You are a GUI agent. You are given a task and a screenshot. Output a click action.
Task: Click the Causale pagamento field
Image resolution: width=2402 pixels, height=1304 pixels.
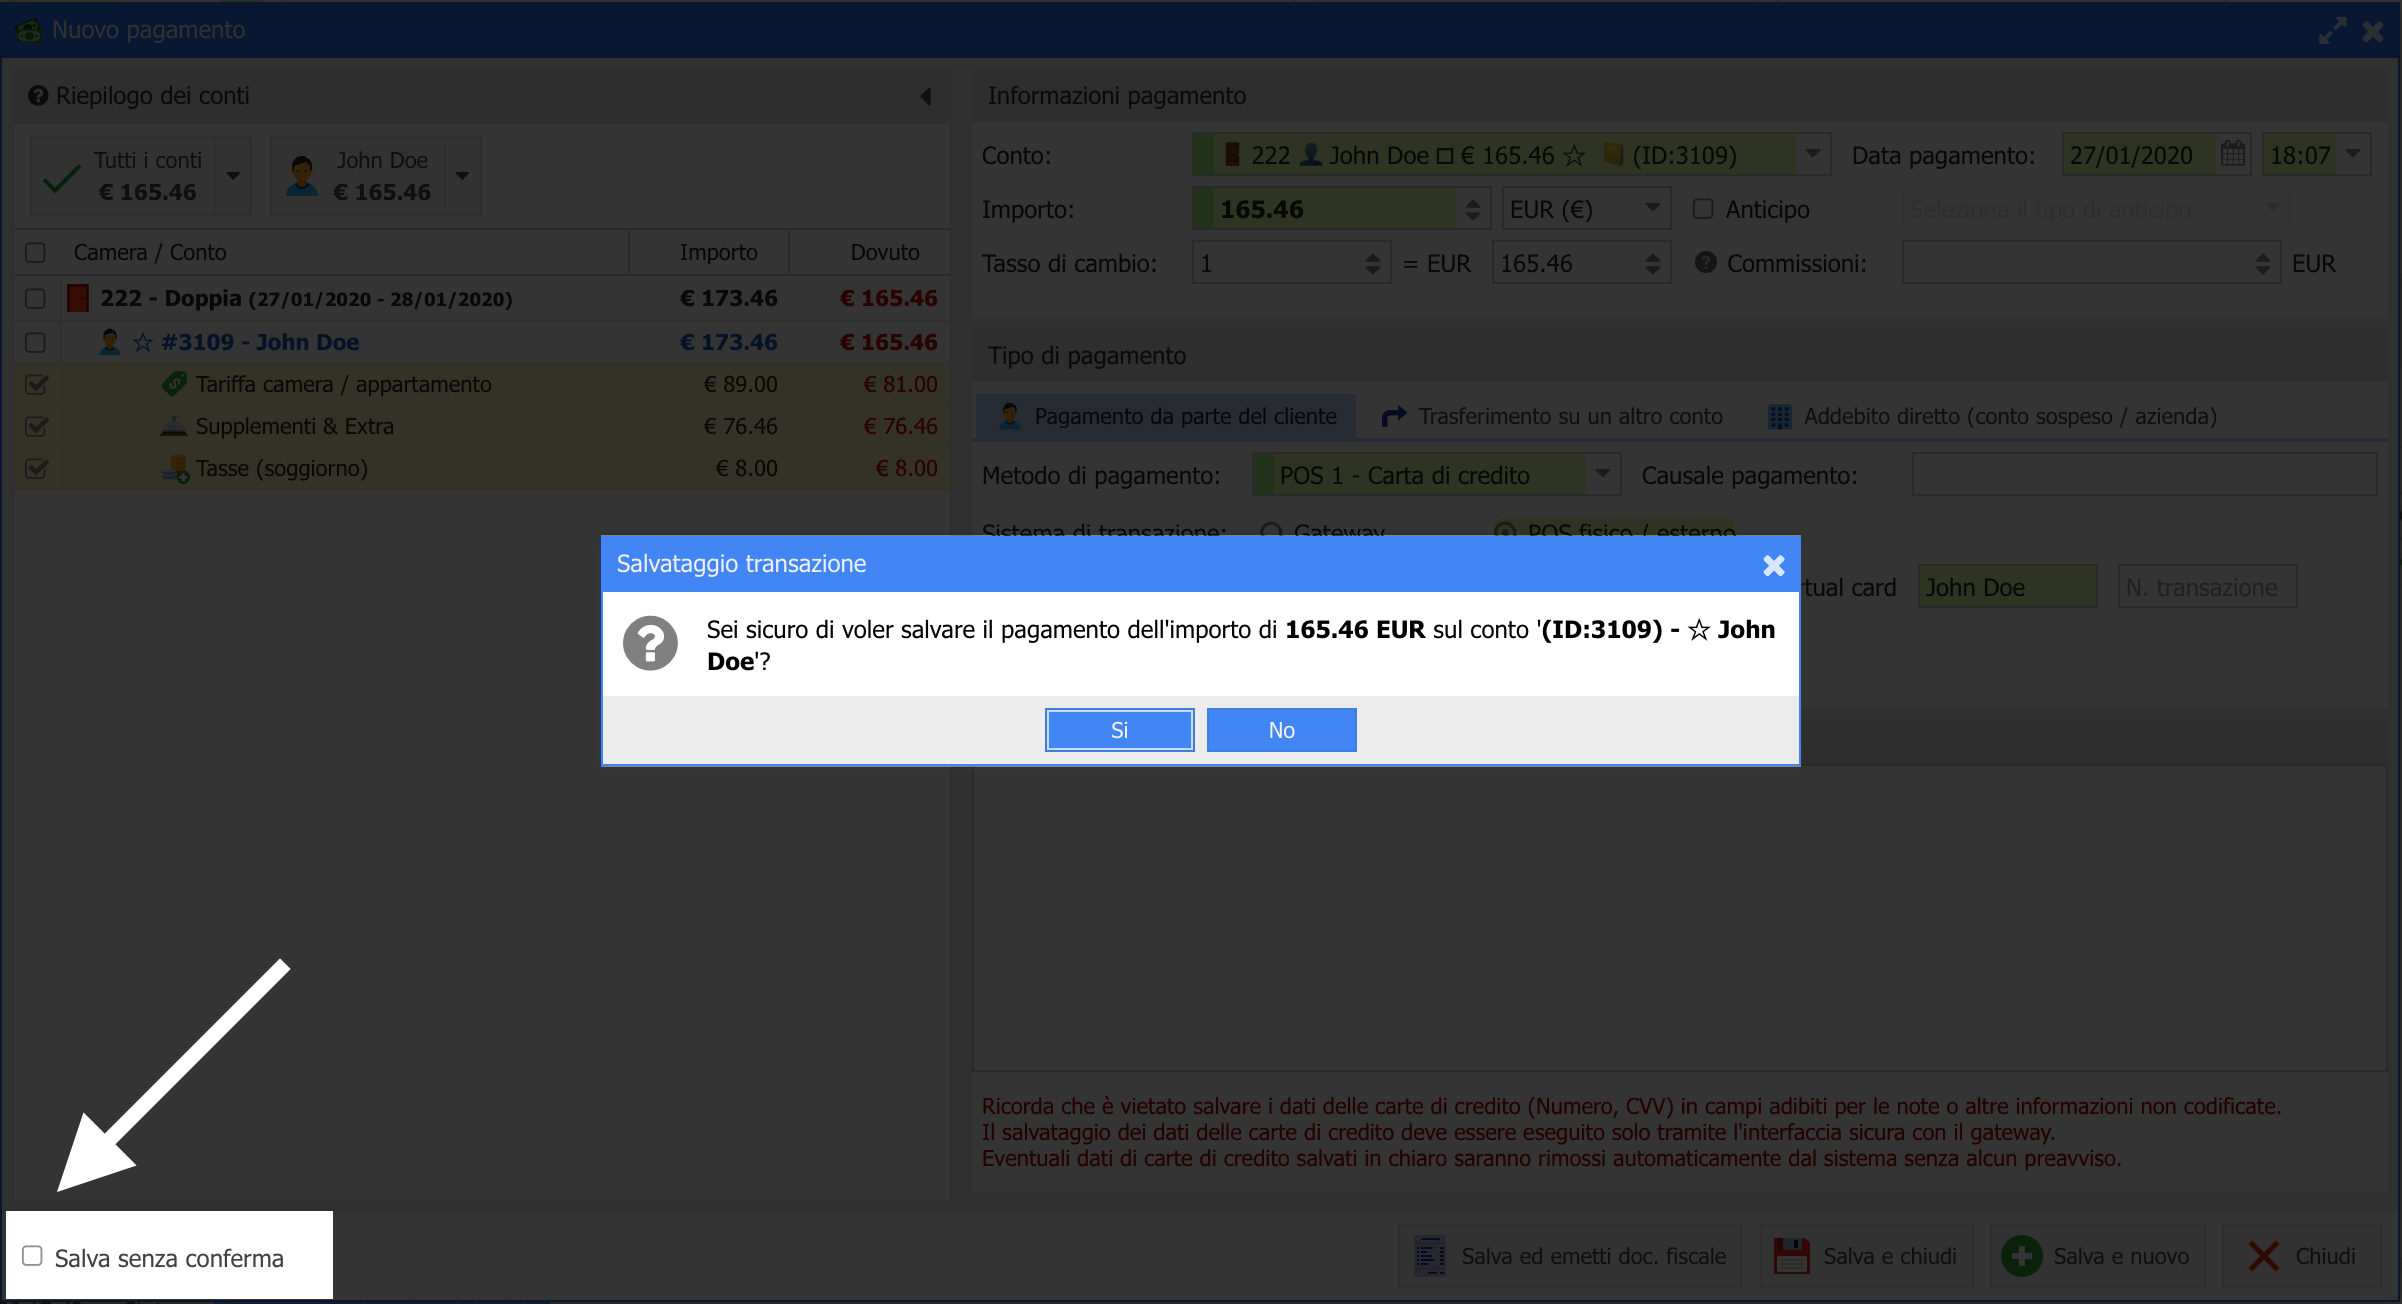tap(2144, 475)
